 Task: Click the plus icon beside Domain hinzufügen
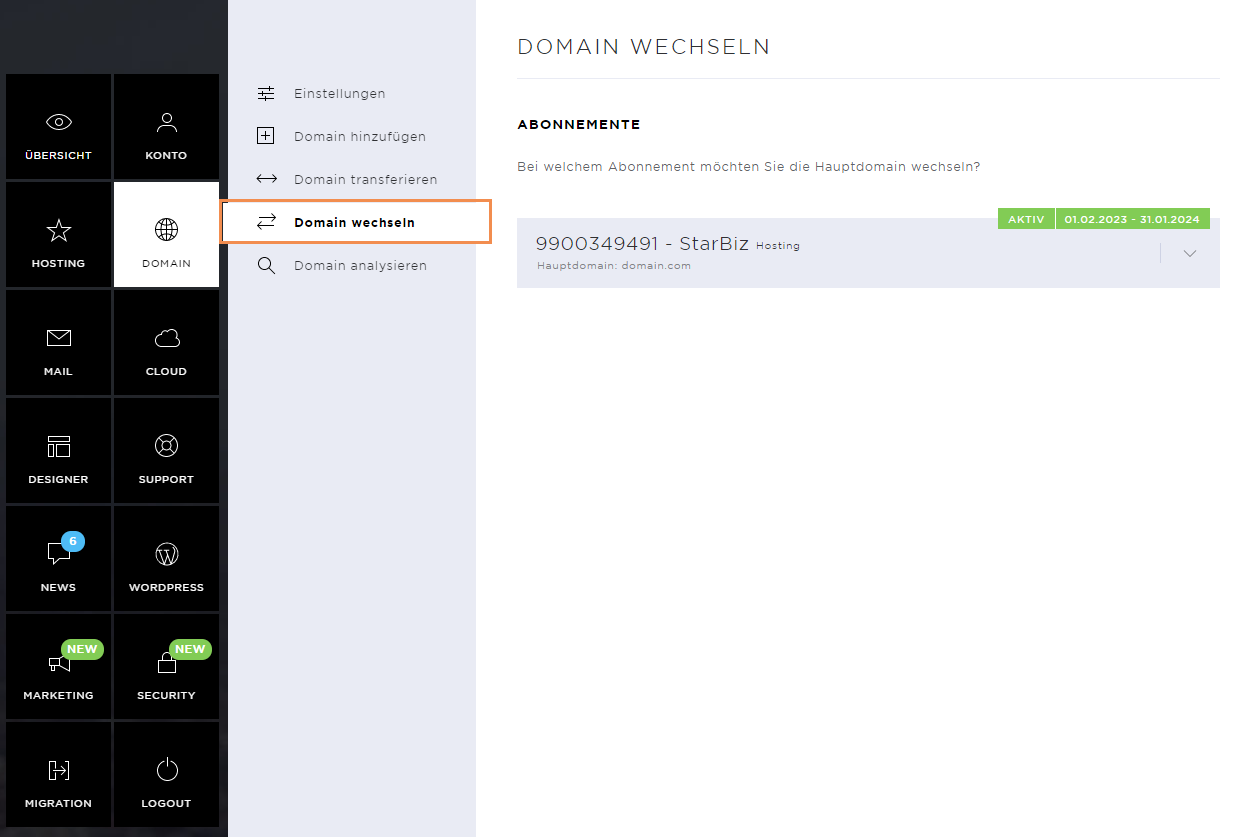coord(266,136)
